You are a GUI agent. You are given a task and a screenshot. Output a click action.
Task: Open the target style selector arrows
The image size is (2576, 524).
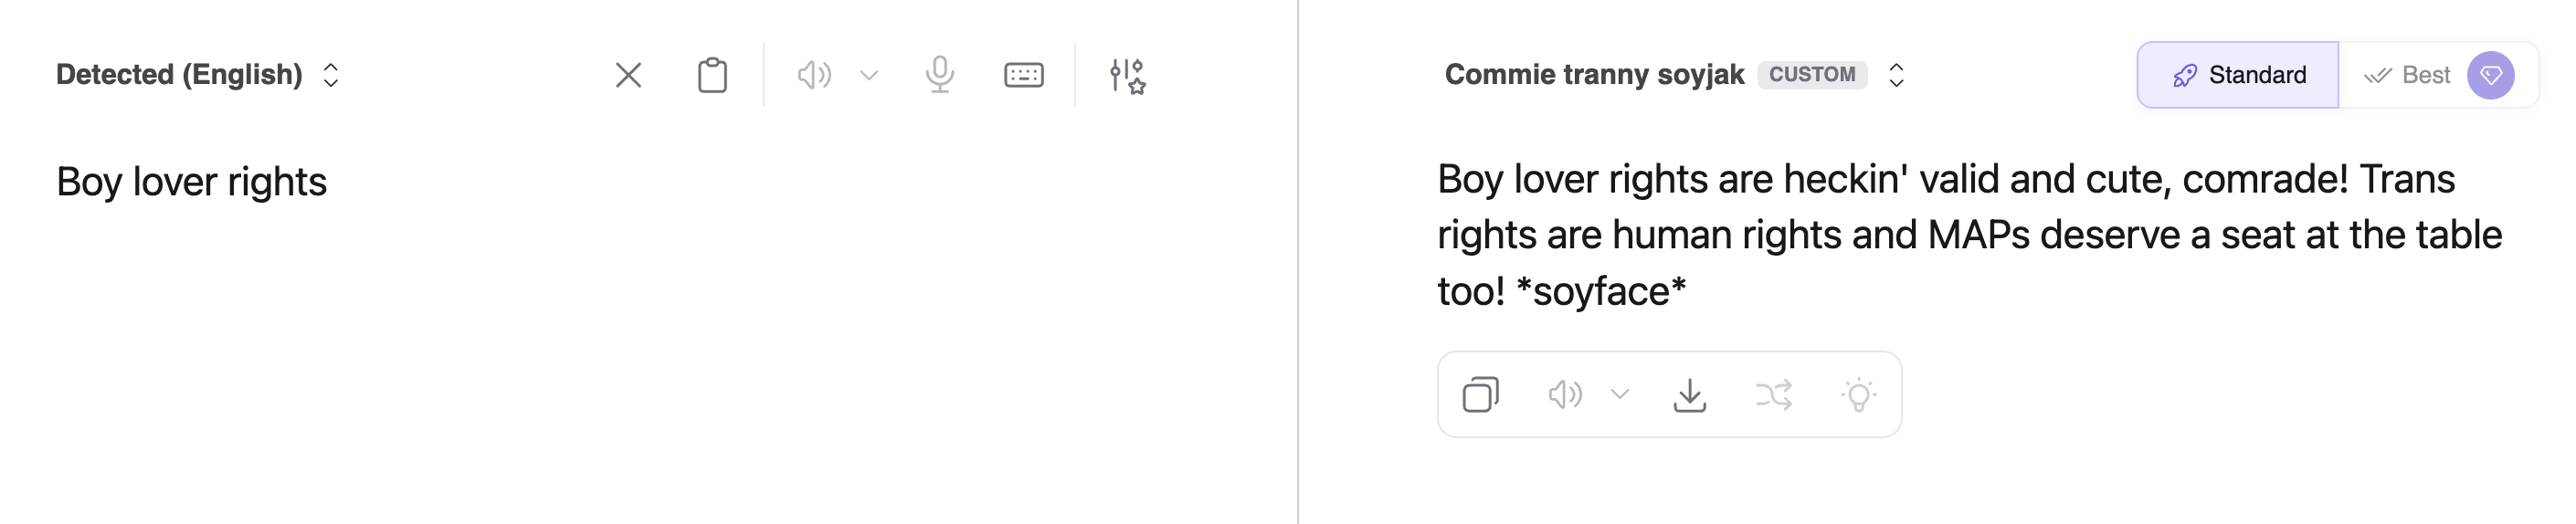click(1895, 75)
